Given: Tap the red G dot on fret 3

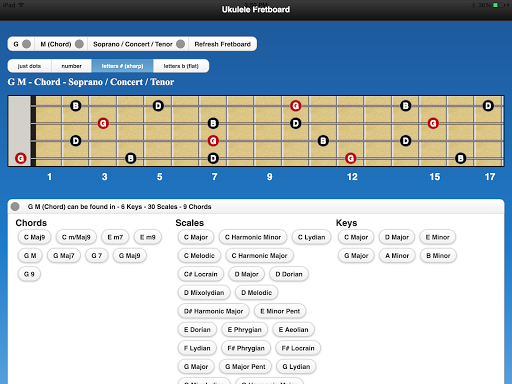Looking at the screenshot, I should (x=103, y=123).
